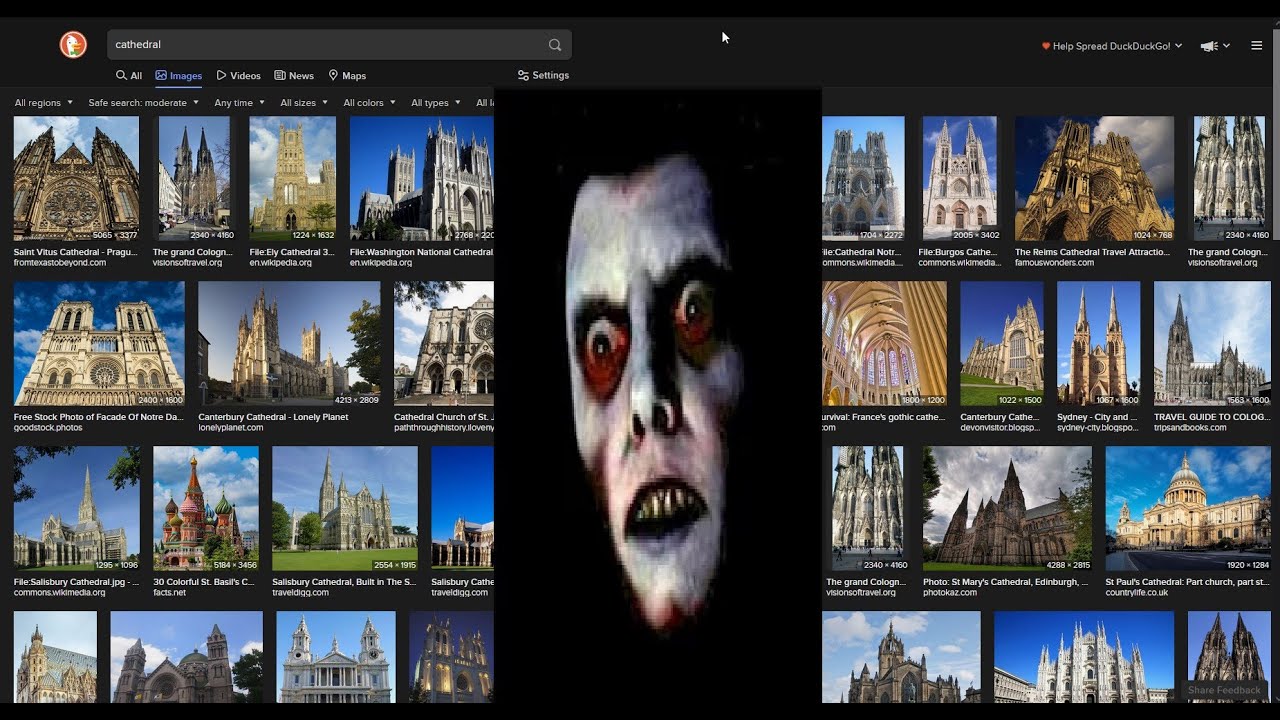Image resolution: width=1280 pixels, height=720 pixels.
Task: Switch to the Images tab
Action: pos(178,75)
